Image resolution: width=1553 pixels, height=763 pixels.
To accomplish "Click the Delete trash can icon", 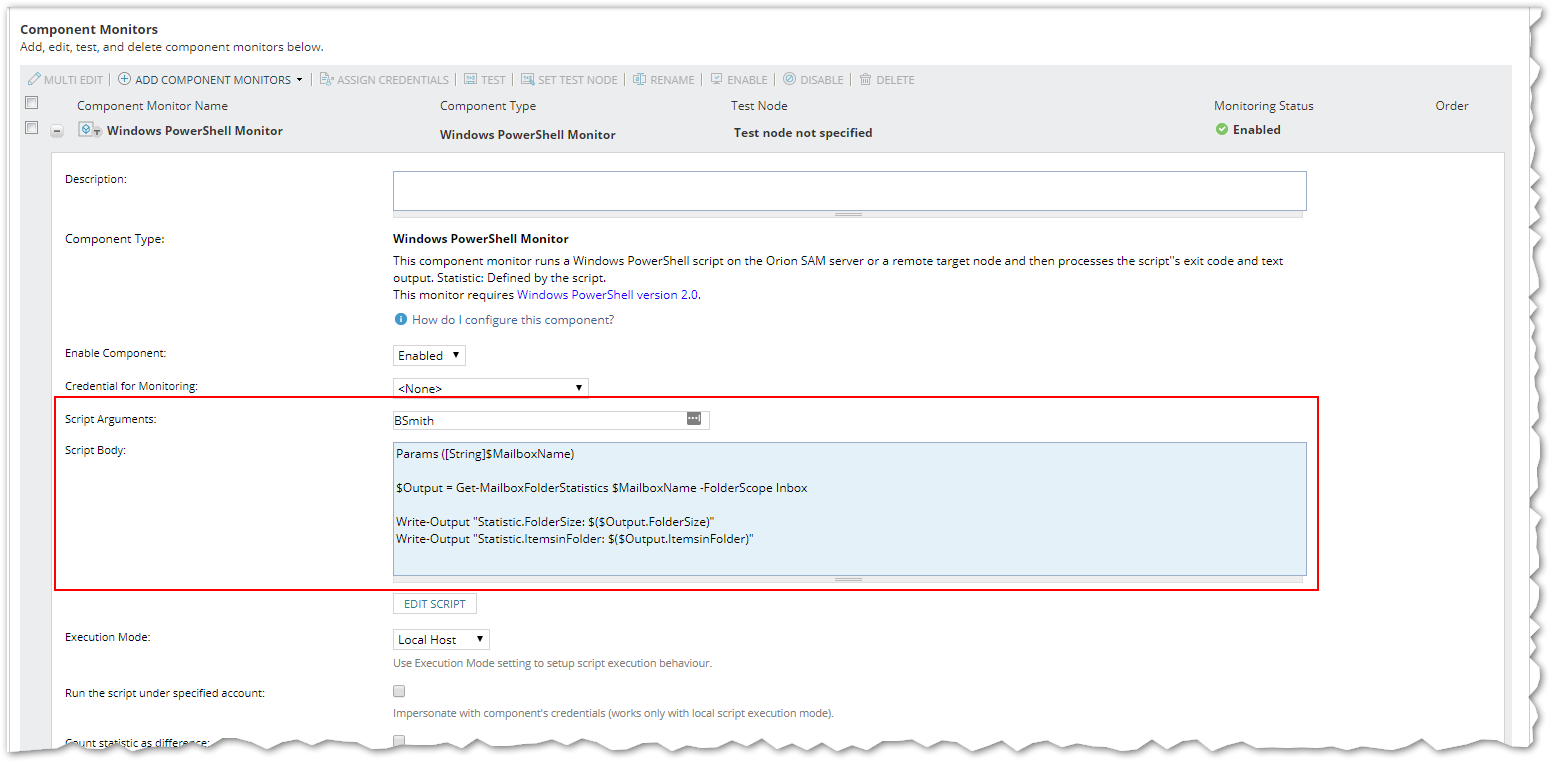I will coord(866,79).
